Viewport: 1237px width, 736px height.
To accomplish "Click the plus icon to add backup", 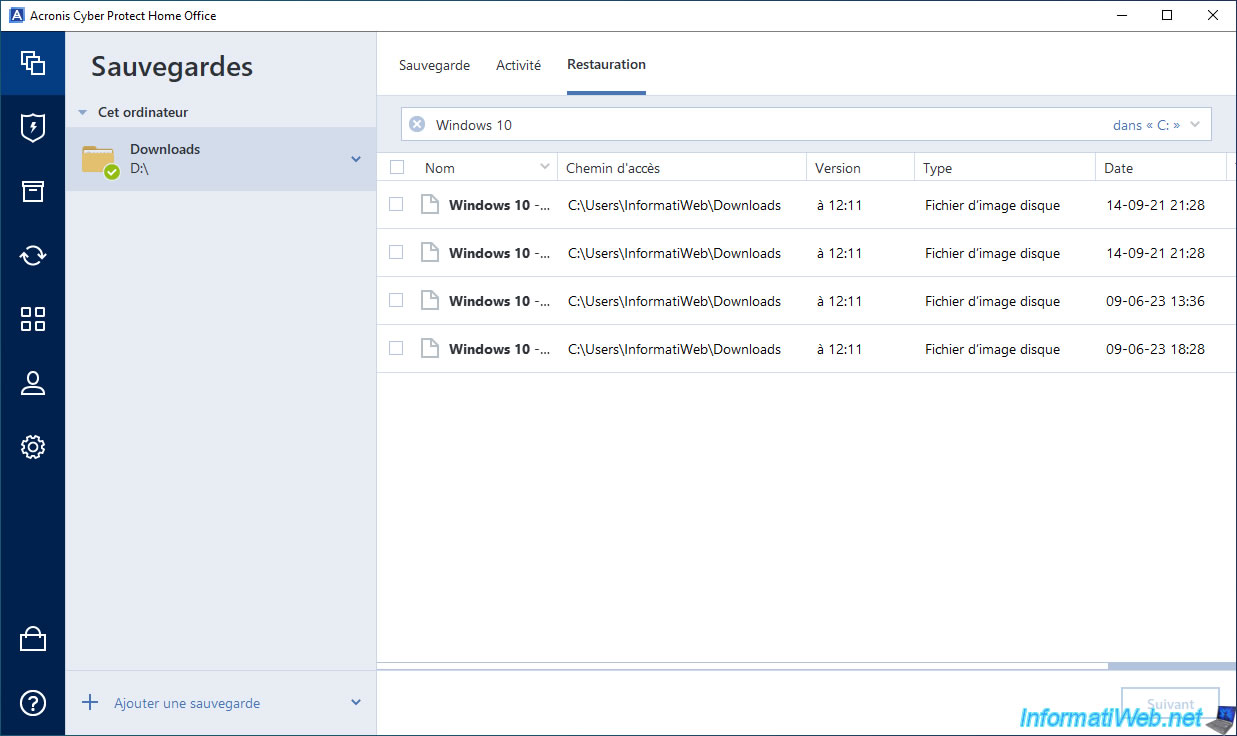I will 90,703.
